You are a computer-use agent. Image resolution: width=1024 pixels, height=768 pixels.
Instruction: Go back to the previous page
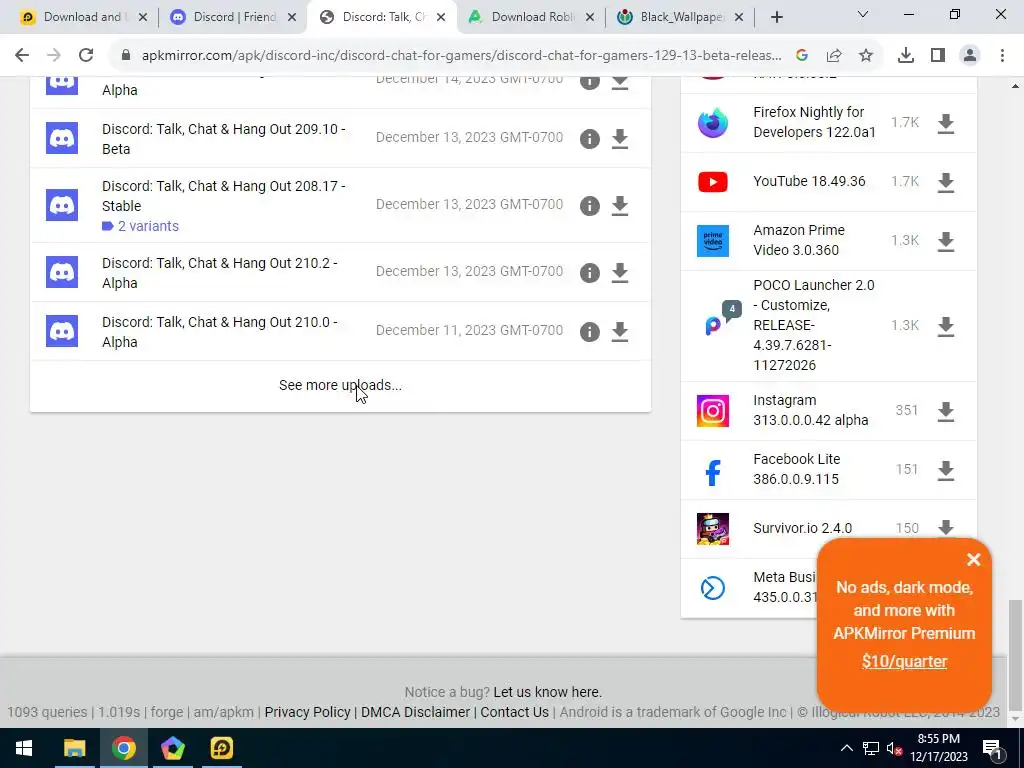pyautogui.click(x=22, y=56)
